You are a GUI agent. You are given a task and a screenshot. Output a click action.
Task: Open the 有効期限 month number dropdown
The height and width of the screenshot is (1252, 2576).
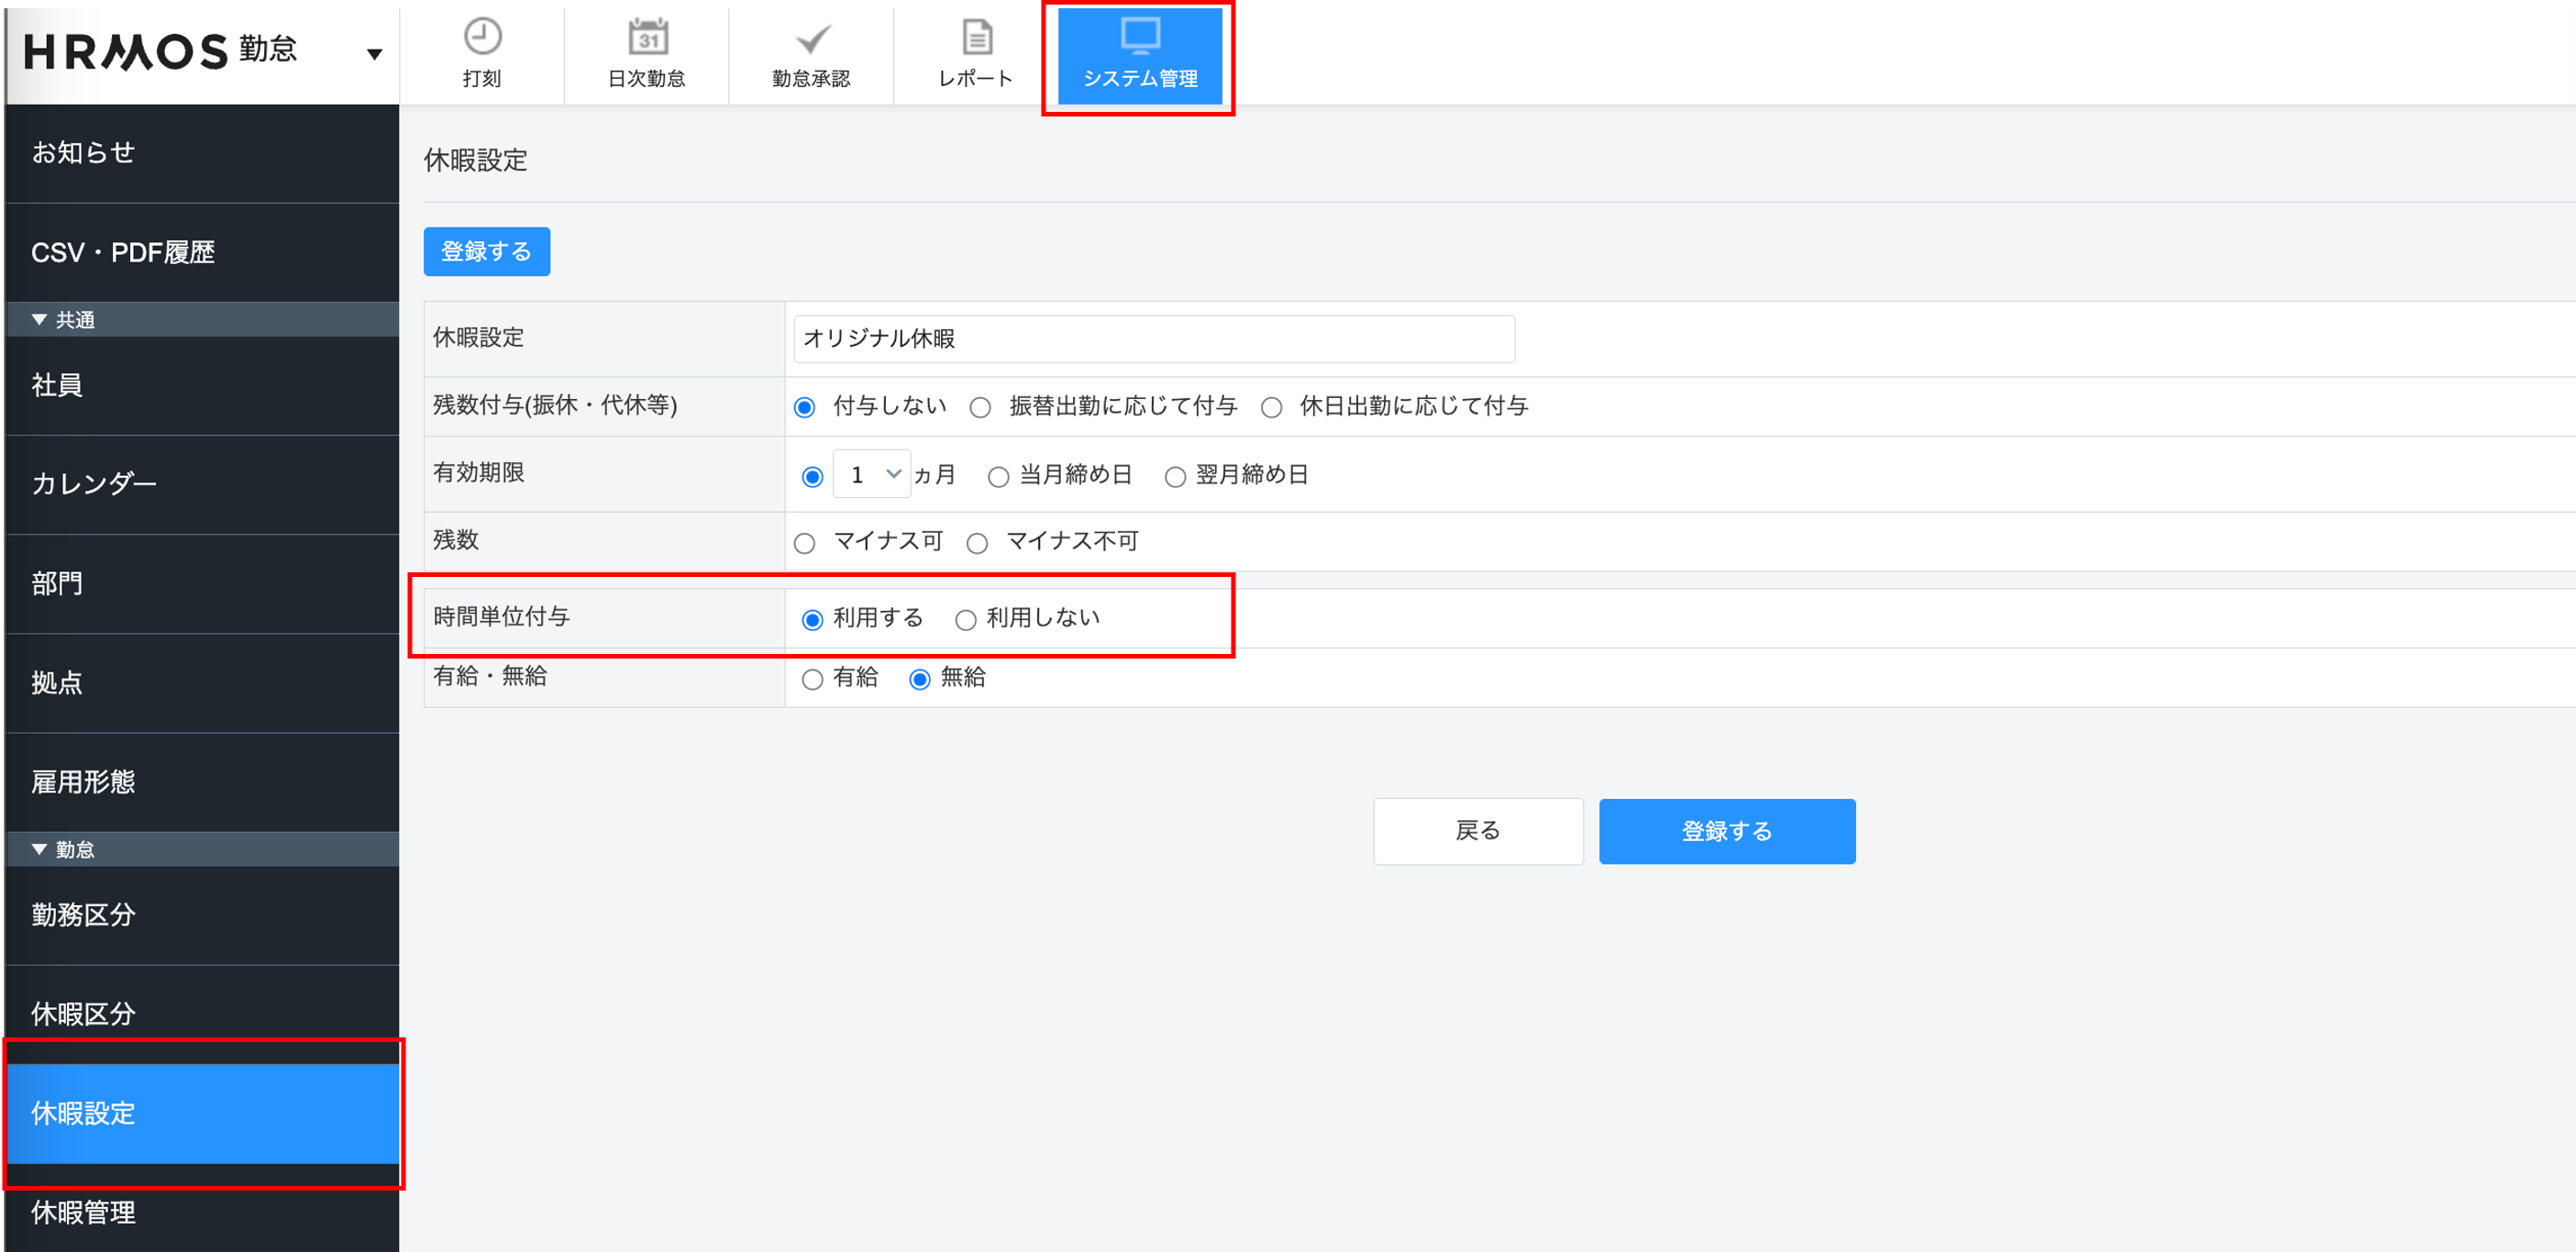coord(871,474)
